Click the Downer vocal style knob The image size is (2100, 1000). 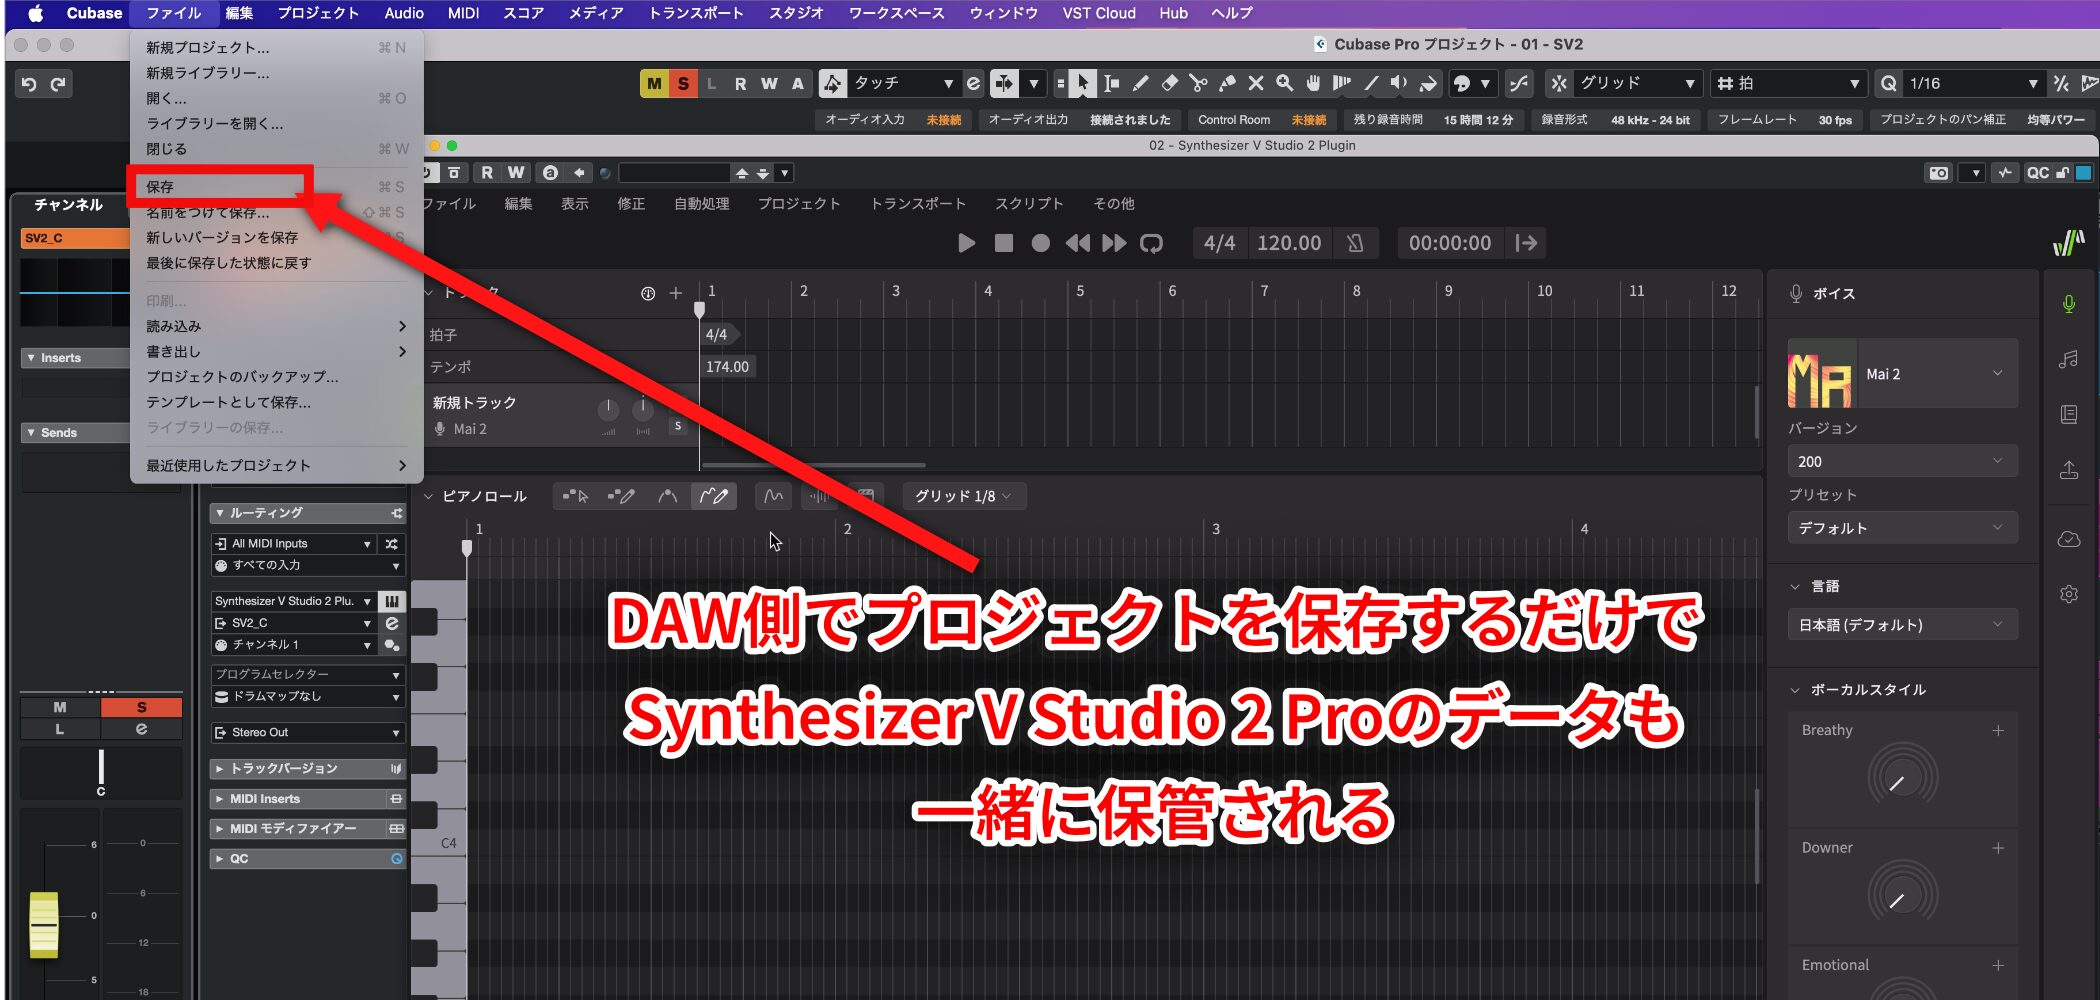(1902, 894)
